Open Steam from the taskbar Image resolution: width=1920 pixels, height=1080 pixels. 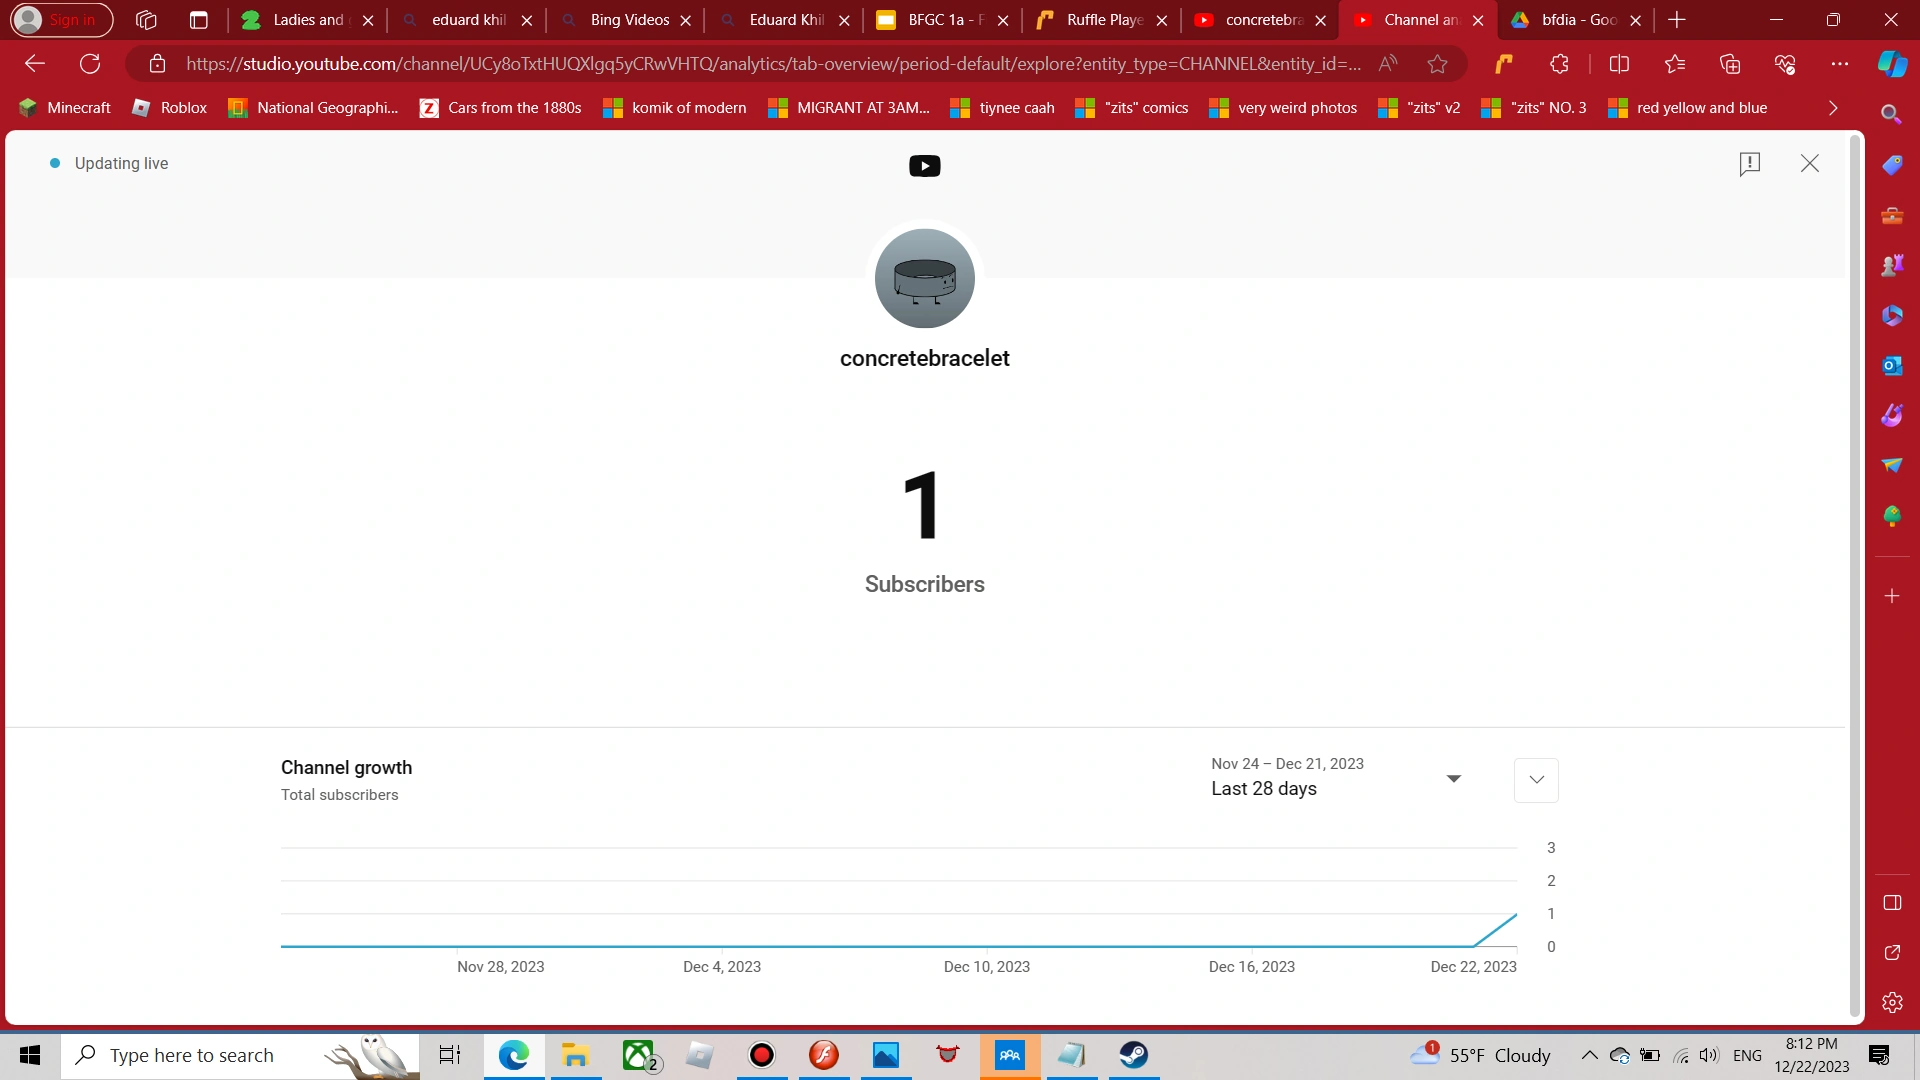click(x=1133, y=1055)
